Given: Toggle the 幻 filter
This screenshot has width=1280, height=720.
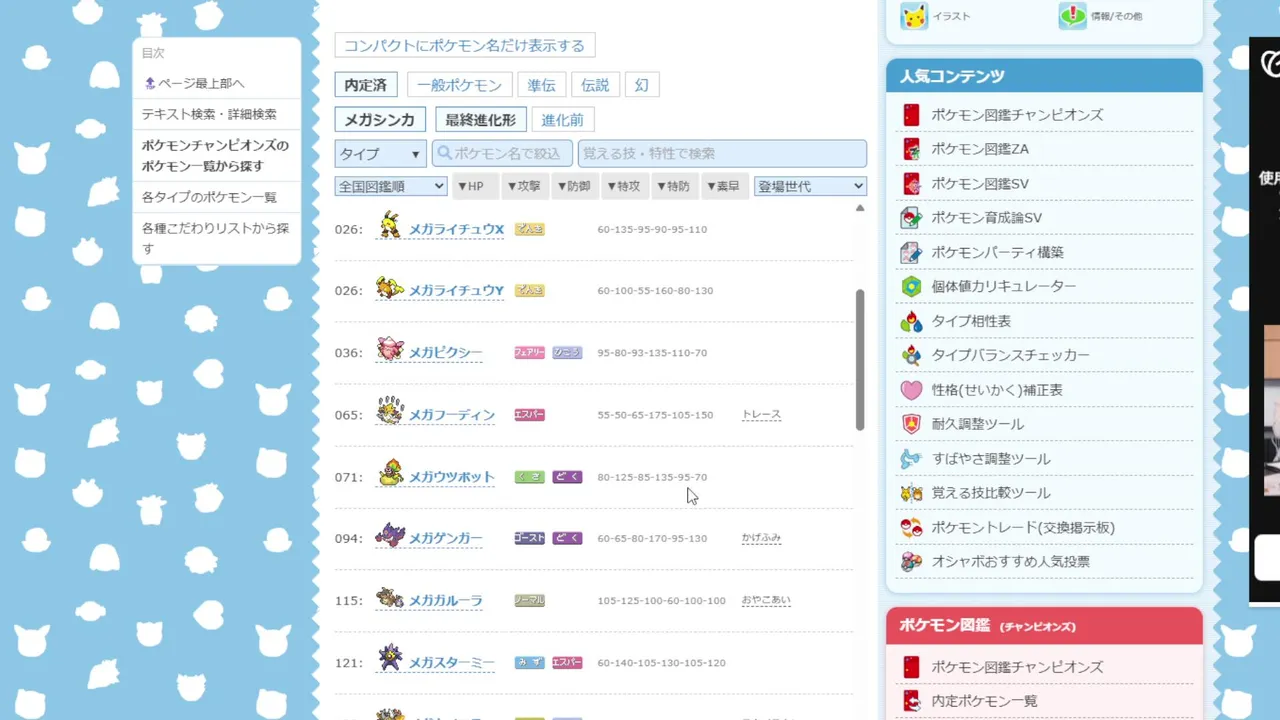Looking at the screenshot, I should [642, 85].
